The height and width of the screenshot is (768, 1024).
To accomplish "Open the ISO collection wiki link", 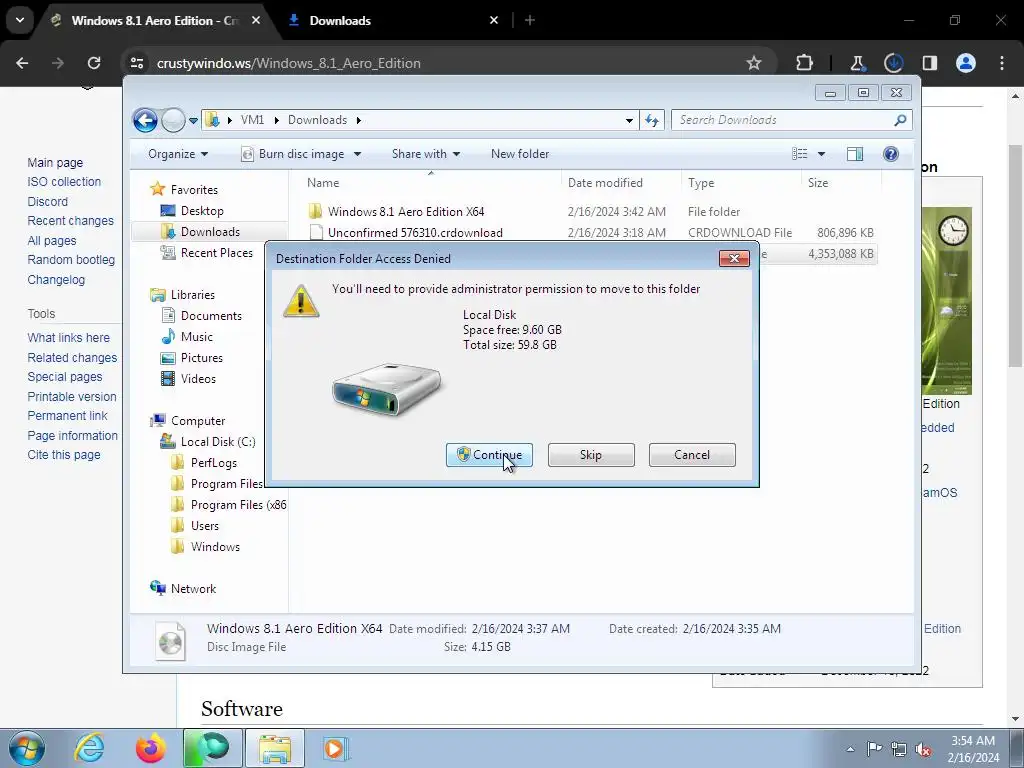I will 64,182.
